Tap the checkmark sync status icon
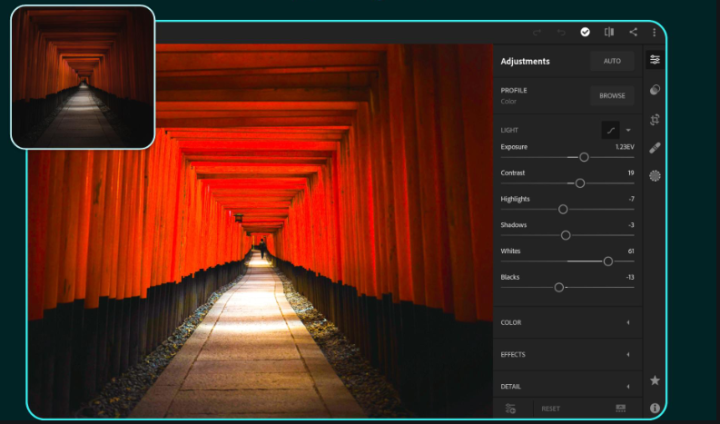Screen dimensions: 720x424 pos(585,32)
